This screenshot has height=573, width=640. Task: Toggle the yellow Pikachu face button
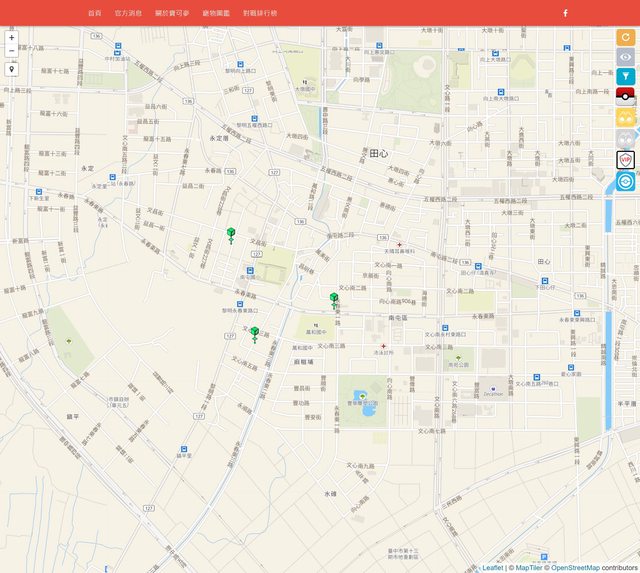click(x=625, y=118)
